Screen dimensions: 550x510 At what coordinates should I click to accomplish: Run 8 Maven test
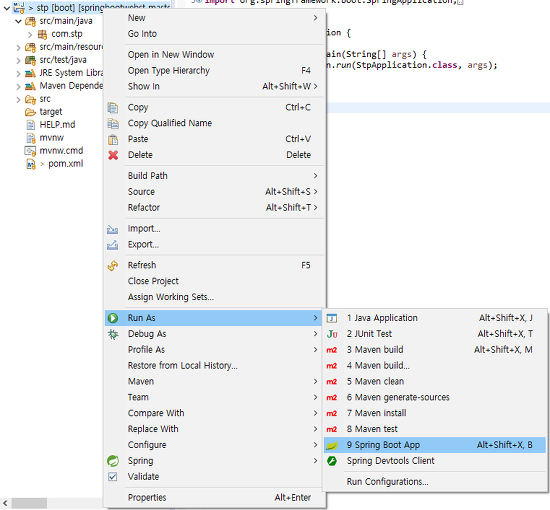[x=435, y=429]
